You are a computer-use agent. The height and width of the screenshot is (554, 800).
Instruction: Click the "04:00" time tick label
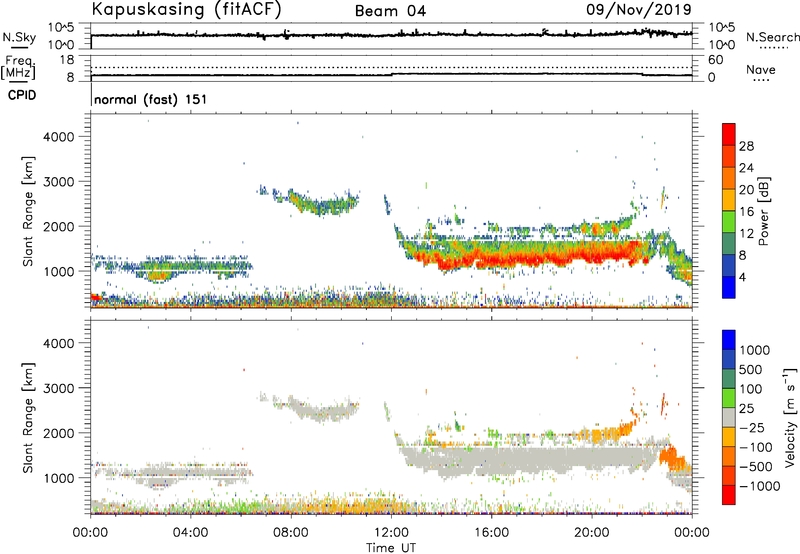click(x=191, y=533)
